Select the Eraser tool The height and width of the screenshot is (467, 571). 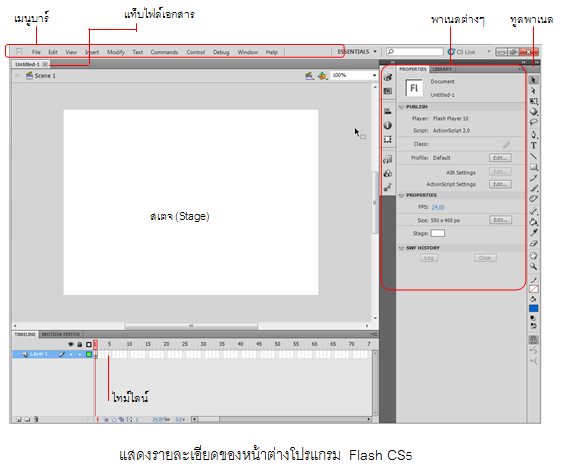point(533,243)
